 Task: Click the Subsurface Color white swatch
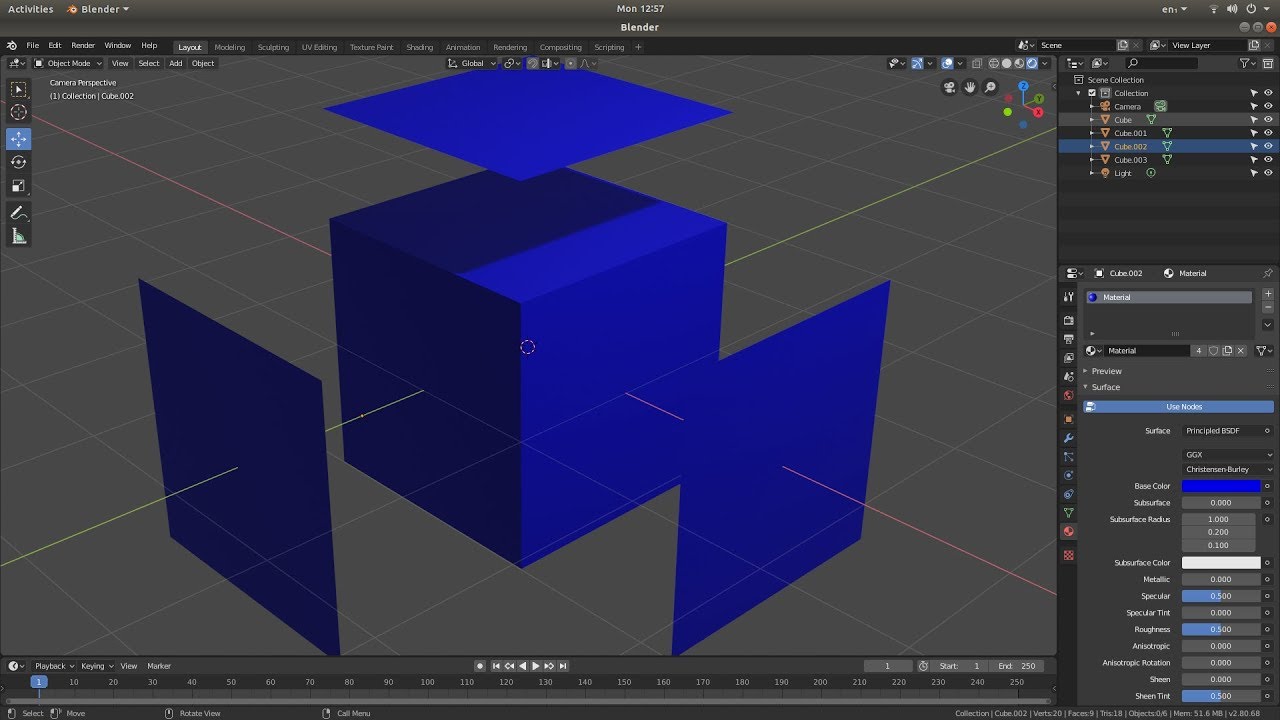pos(1221,563)
